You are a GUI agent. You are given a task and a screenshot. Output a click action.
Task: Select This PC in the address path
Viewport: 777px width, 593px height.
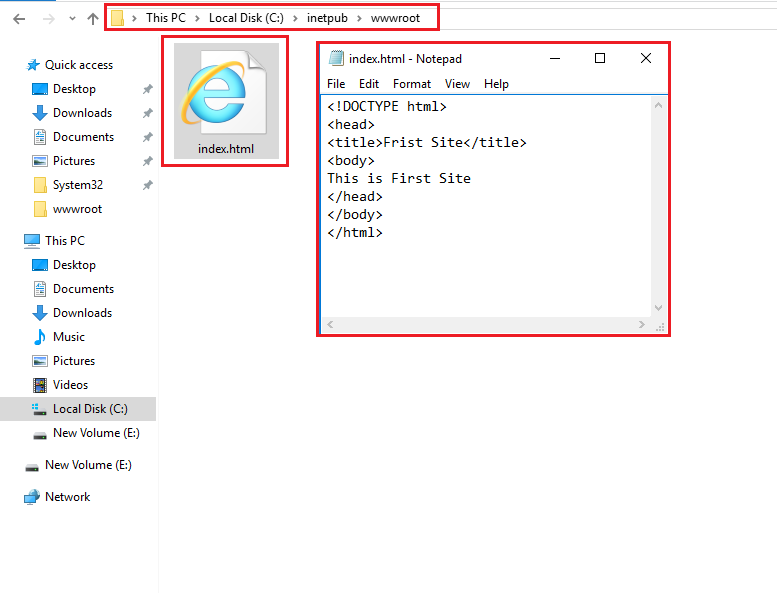tap(166, 18)
